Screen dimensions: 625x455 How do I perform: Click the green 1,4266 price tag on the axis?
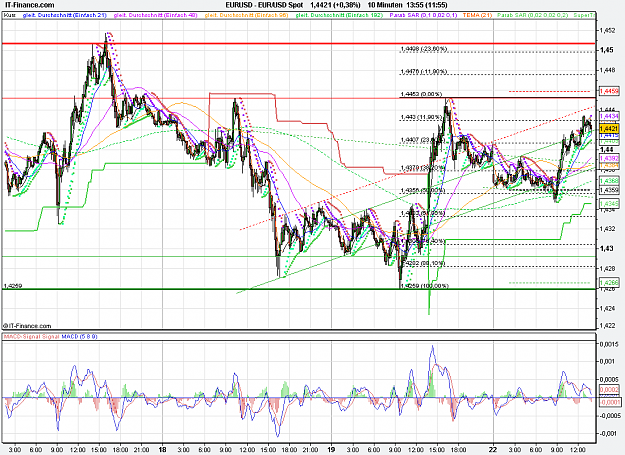click(x=609, y=282)
